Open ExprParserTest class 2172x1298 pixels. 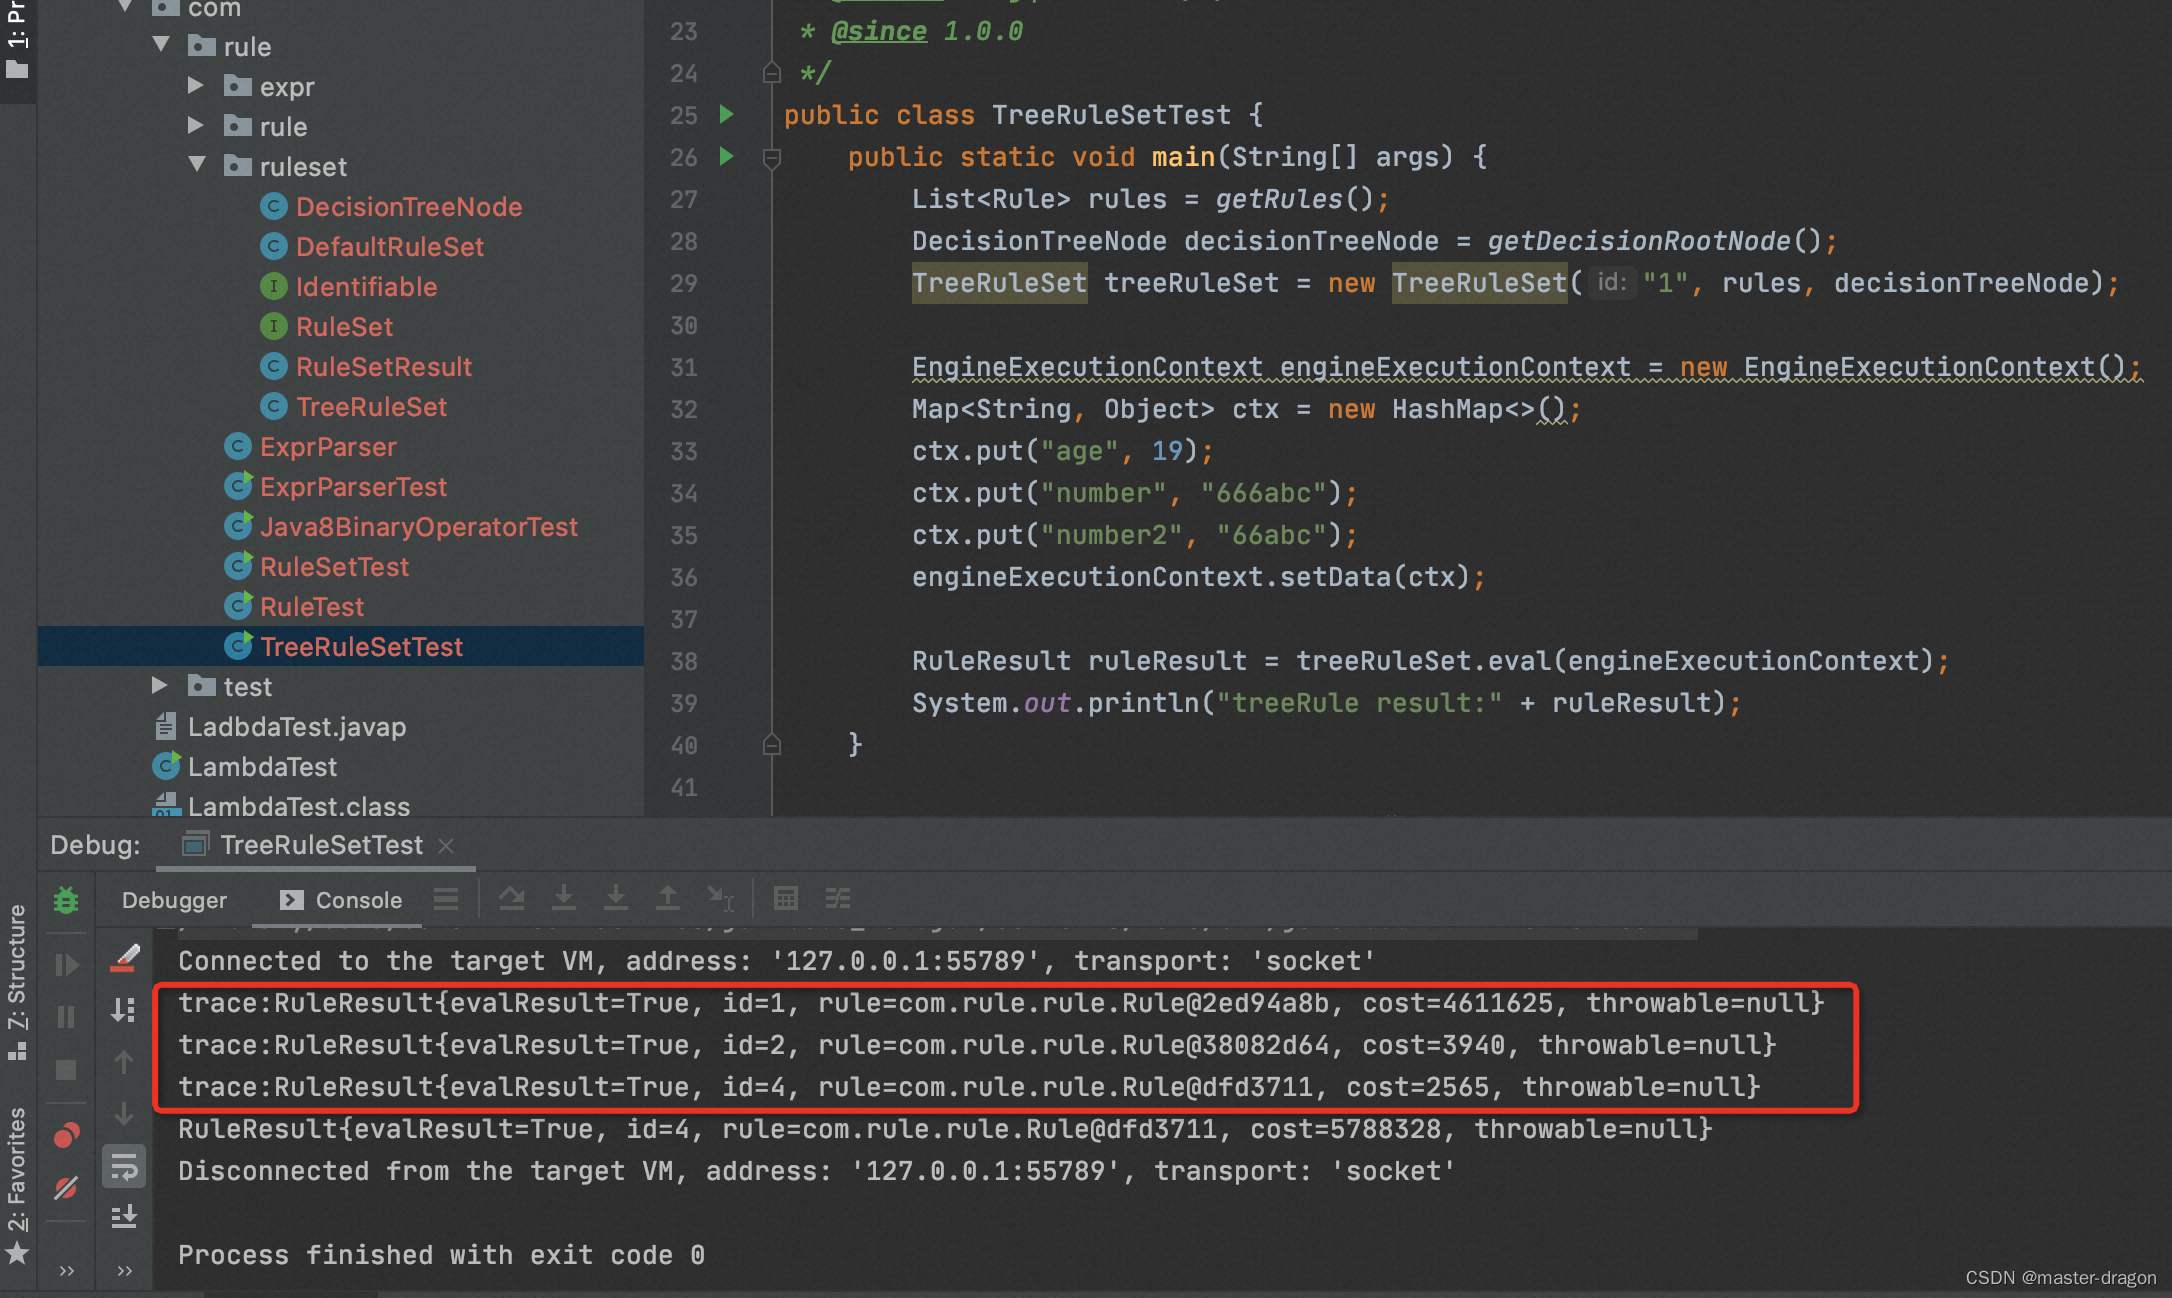[x=353, y=487]
